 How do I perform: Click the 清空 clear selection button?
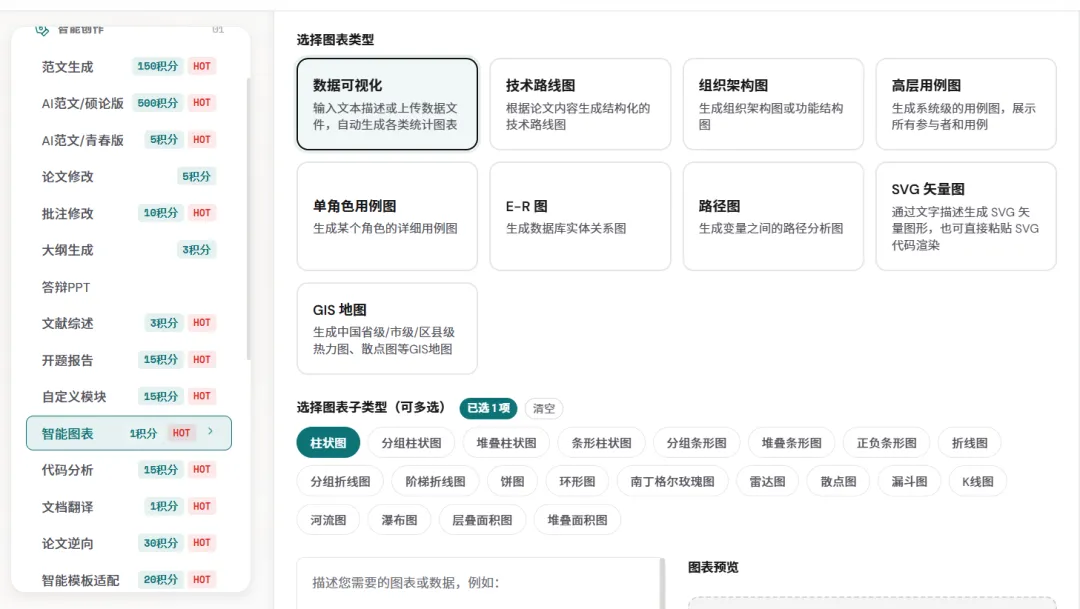(x=543, y=409)
